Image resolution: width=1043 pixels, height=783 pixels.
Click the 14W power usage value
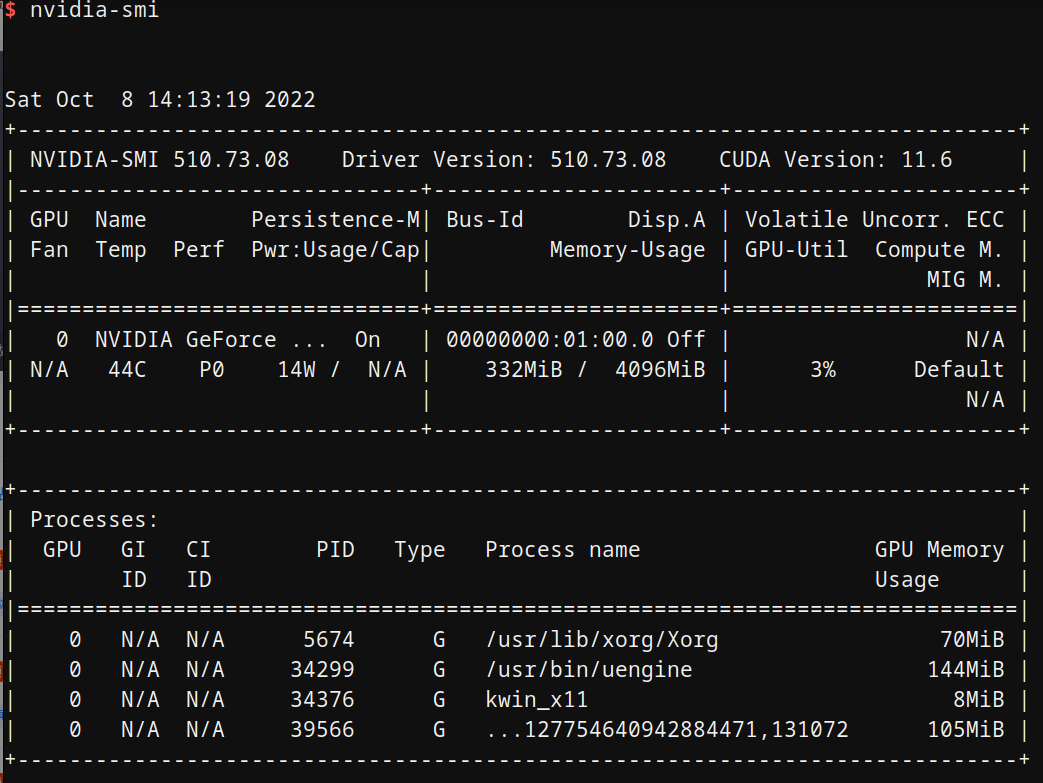(296, 370)
